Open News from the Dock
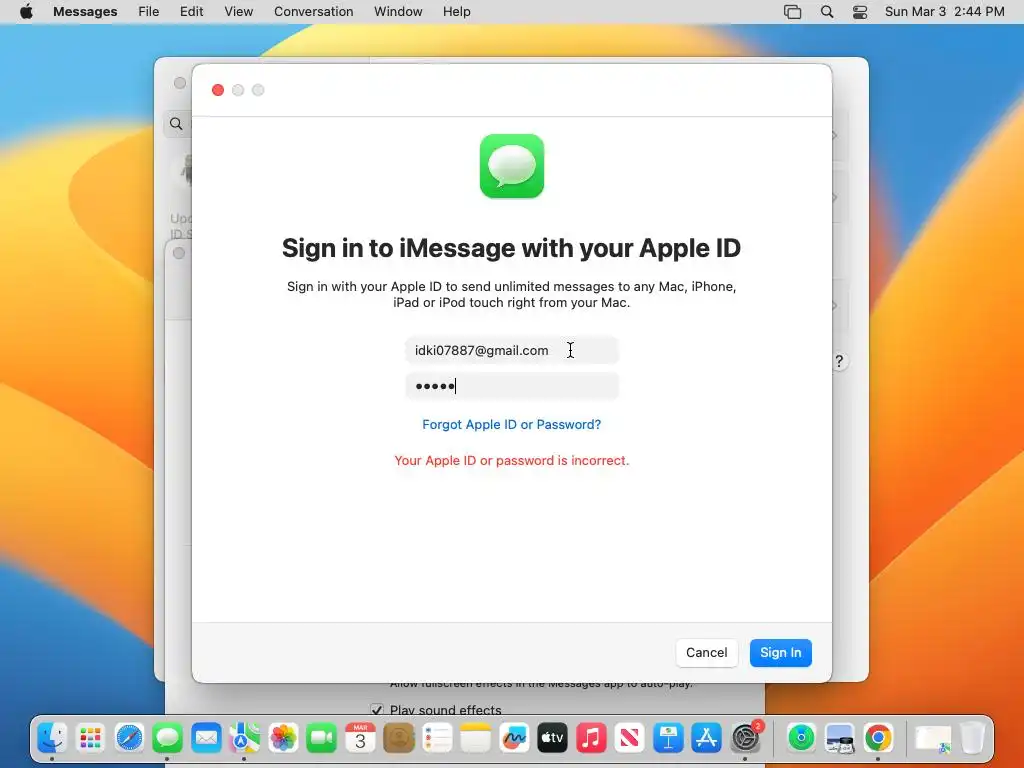This screenshot has width=1024, height=768. [x=630, y=738]
